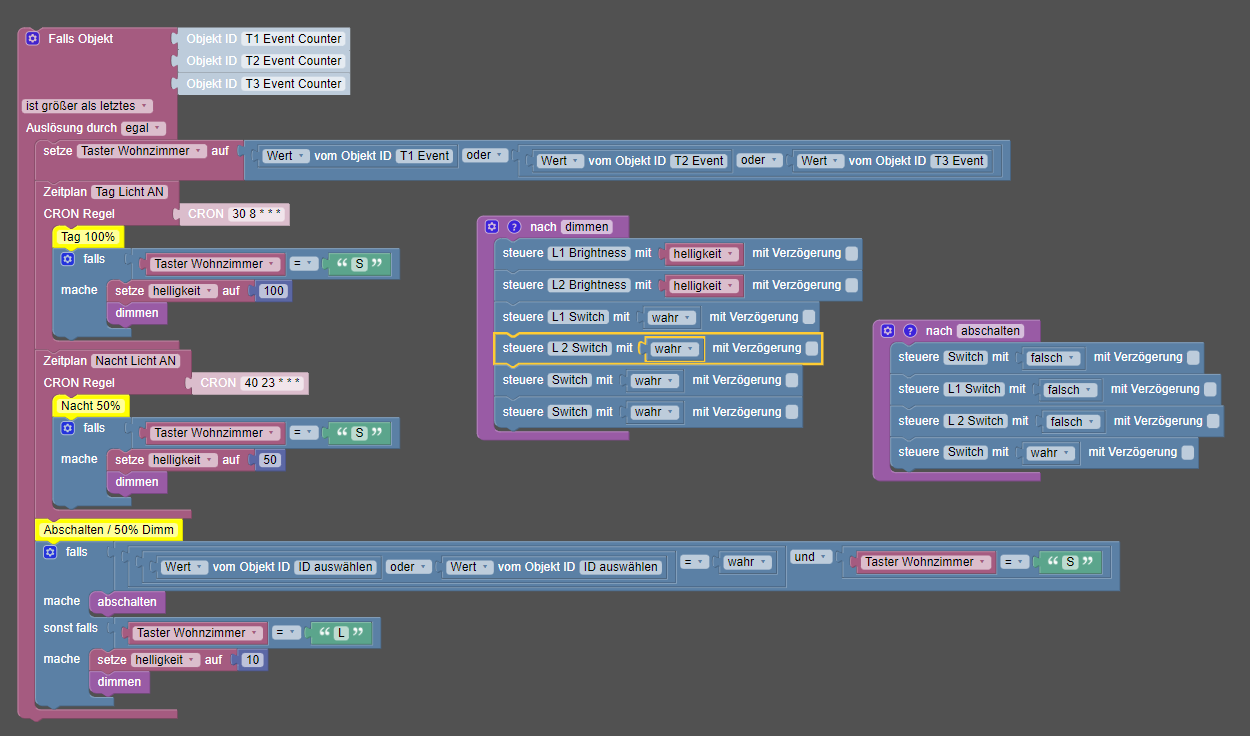Edit brightness number 50
This screenshot has width=1250, height=736.
click(270, 460)
